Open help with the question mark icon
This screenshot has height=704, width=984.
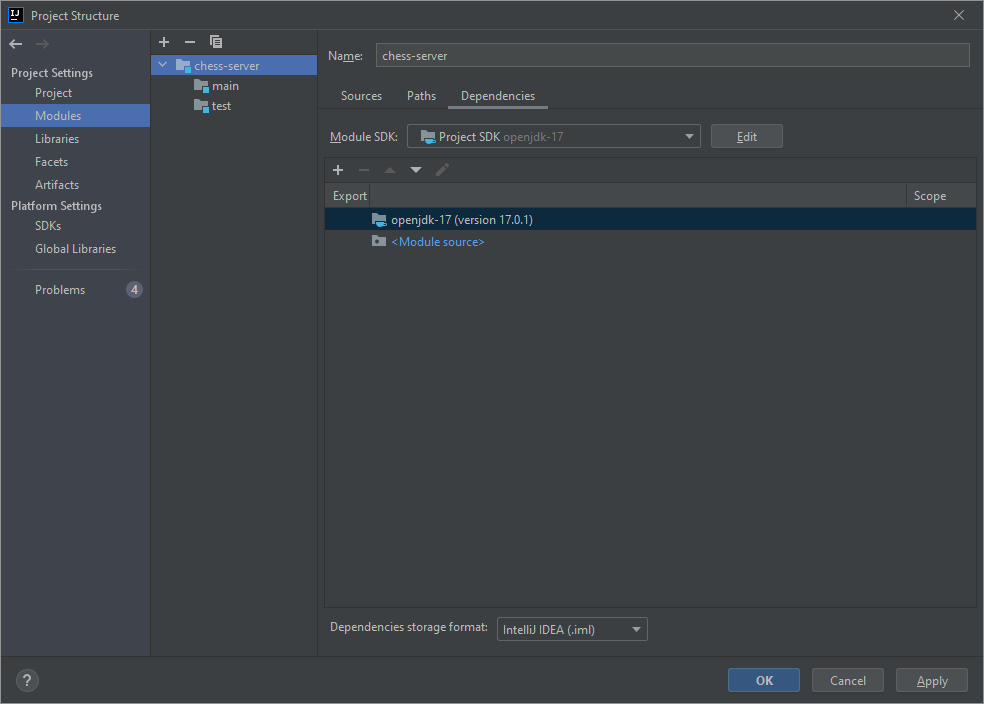tap(27, 681)
